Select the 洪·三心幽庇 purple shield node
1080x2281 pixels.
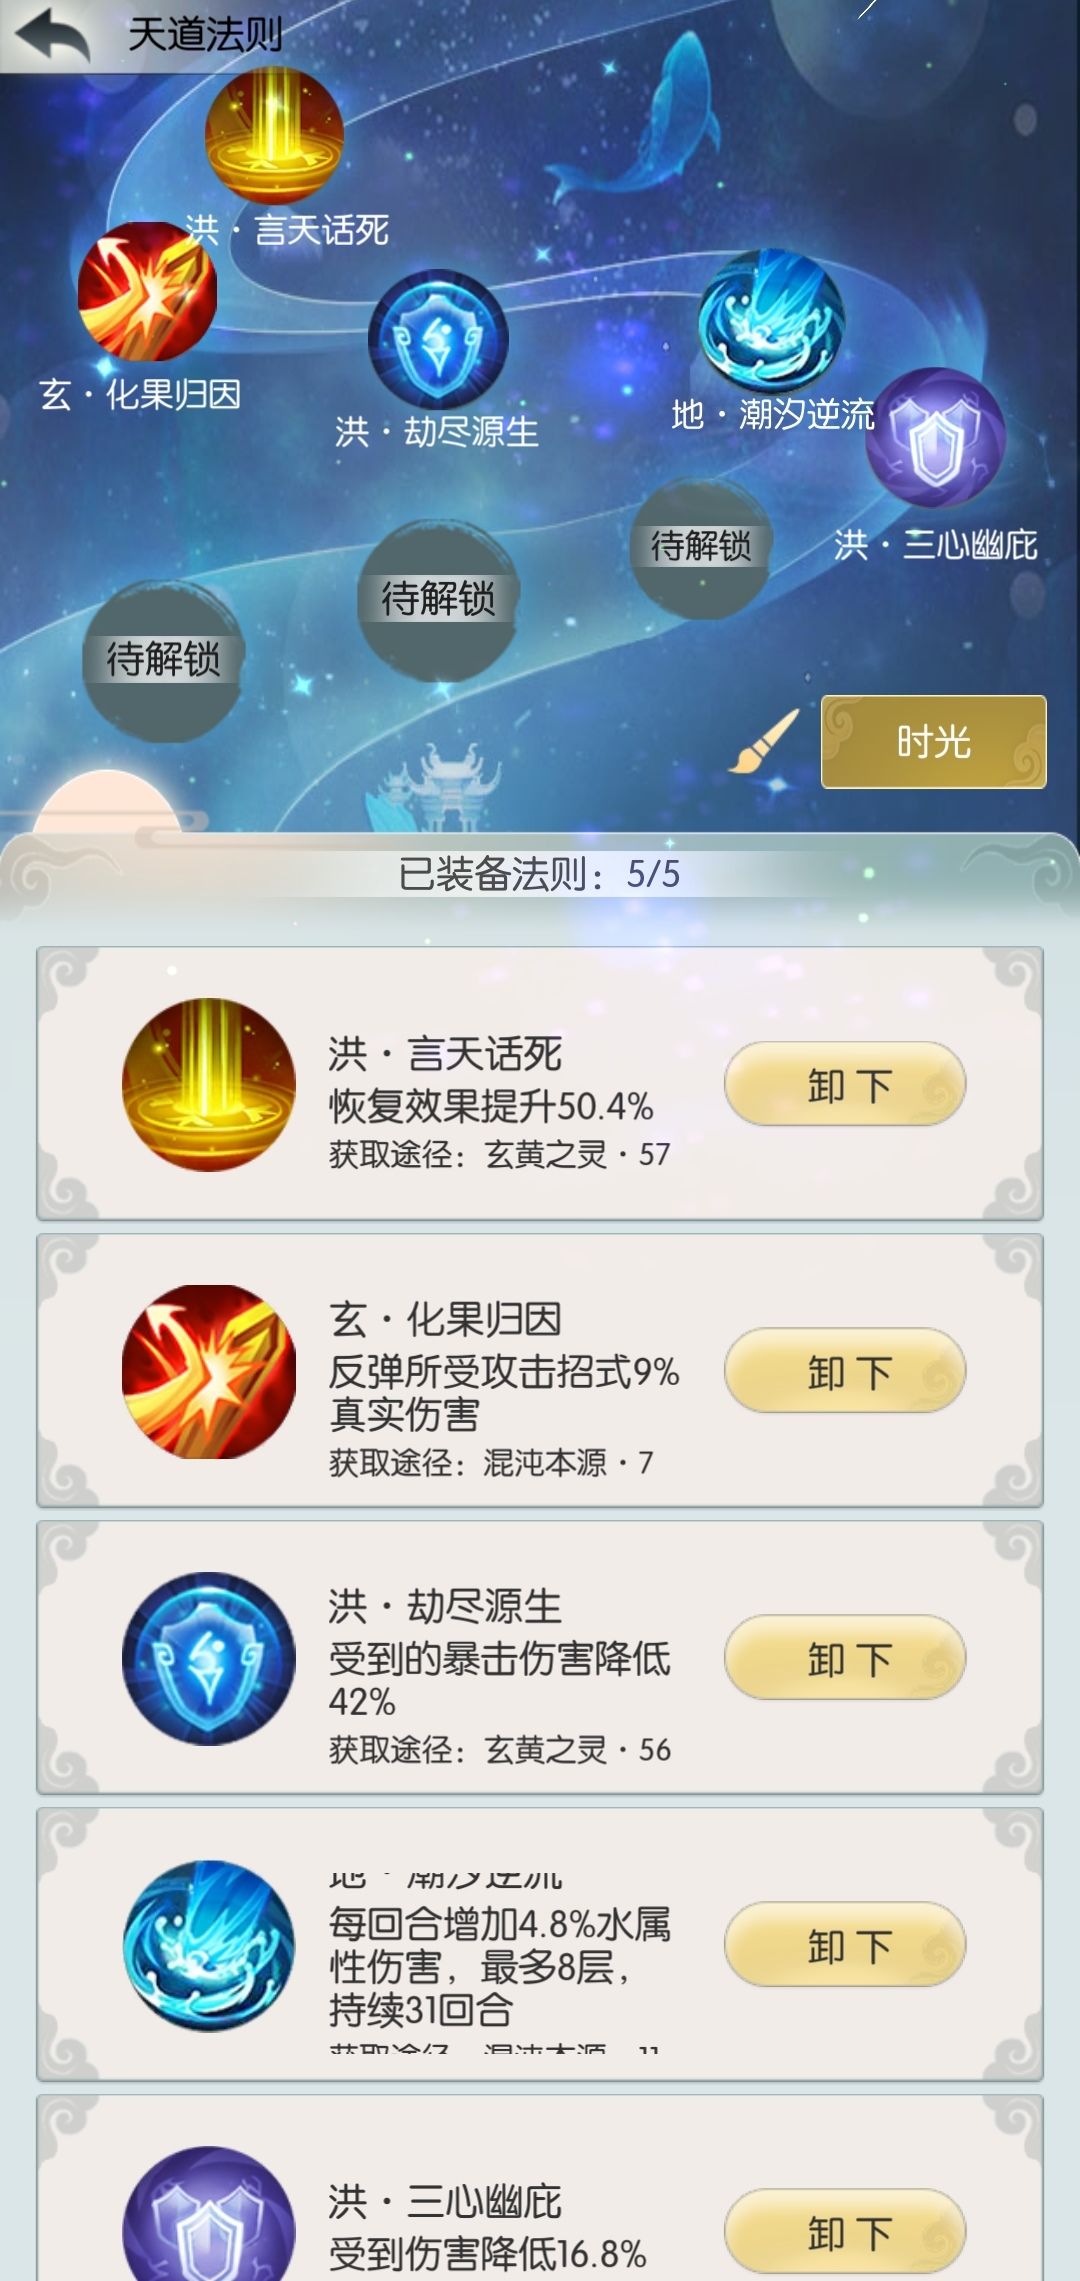(x=935, y=438)
